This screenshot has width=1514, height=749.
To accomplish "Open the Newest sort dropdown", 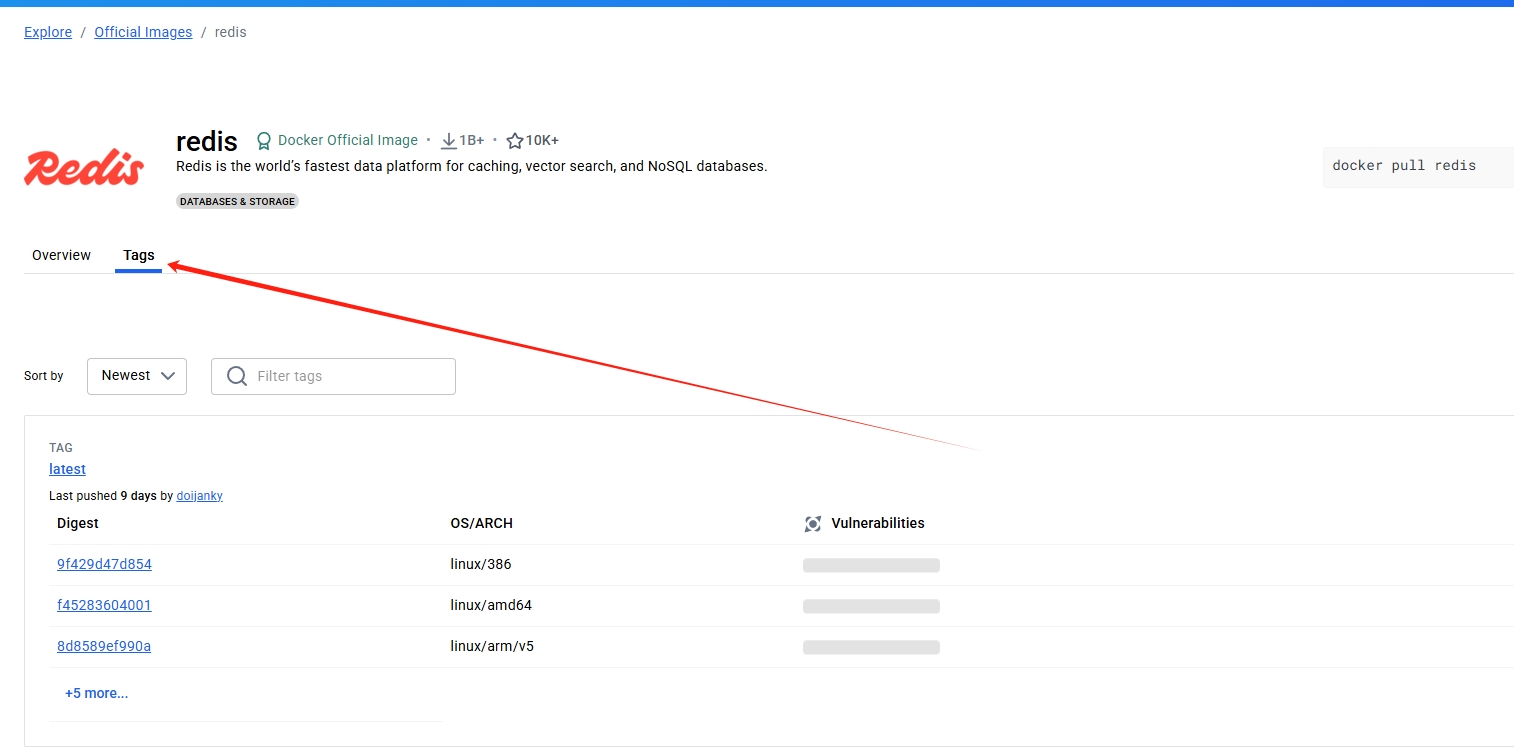I will (137, 376).
